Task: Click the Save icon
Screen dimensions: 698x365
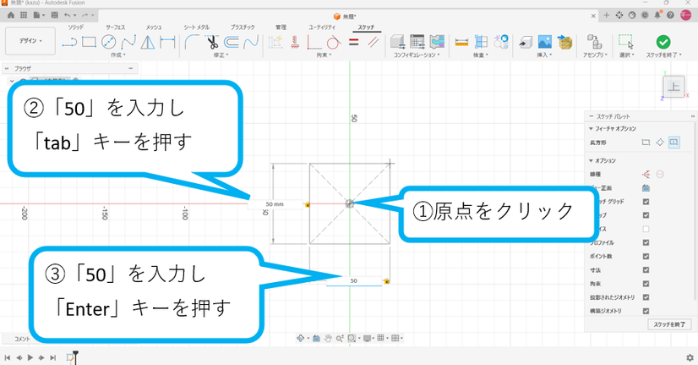Action: pyautogui.click(x=54, y=15)
